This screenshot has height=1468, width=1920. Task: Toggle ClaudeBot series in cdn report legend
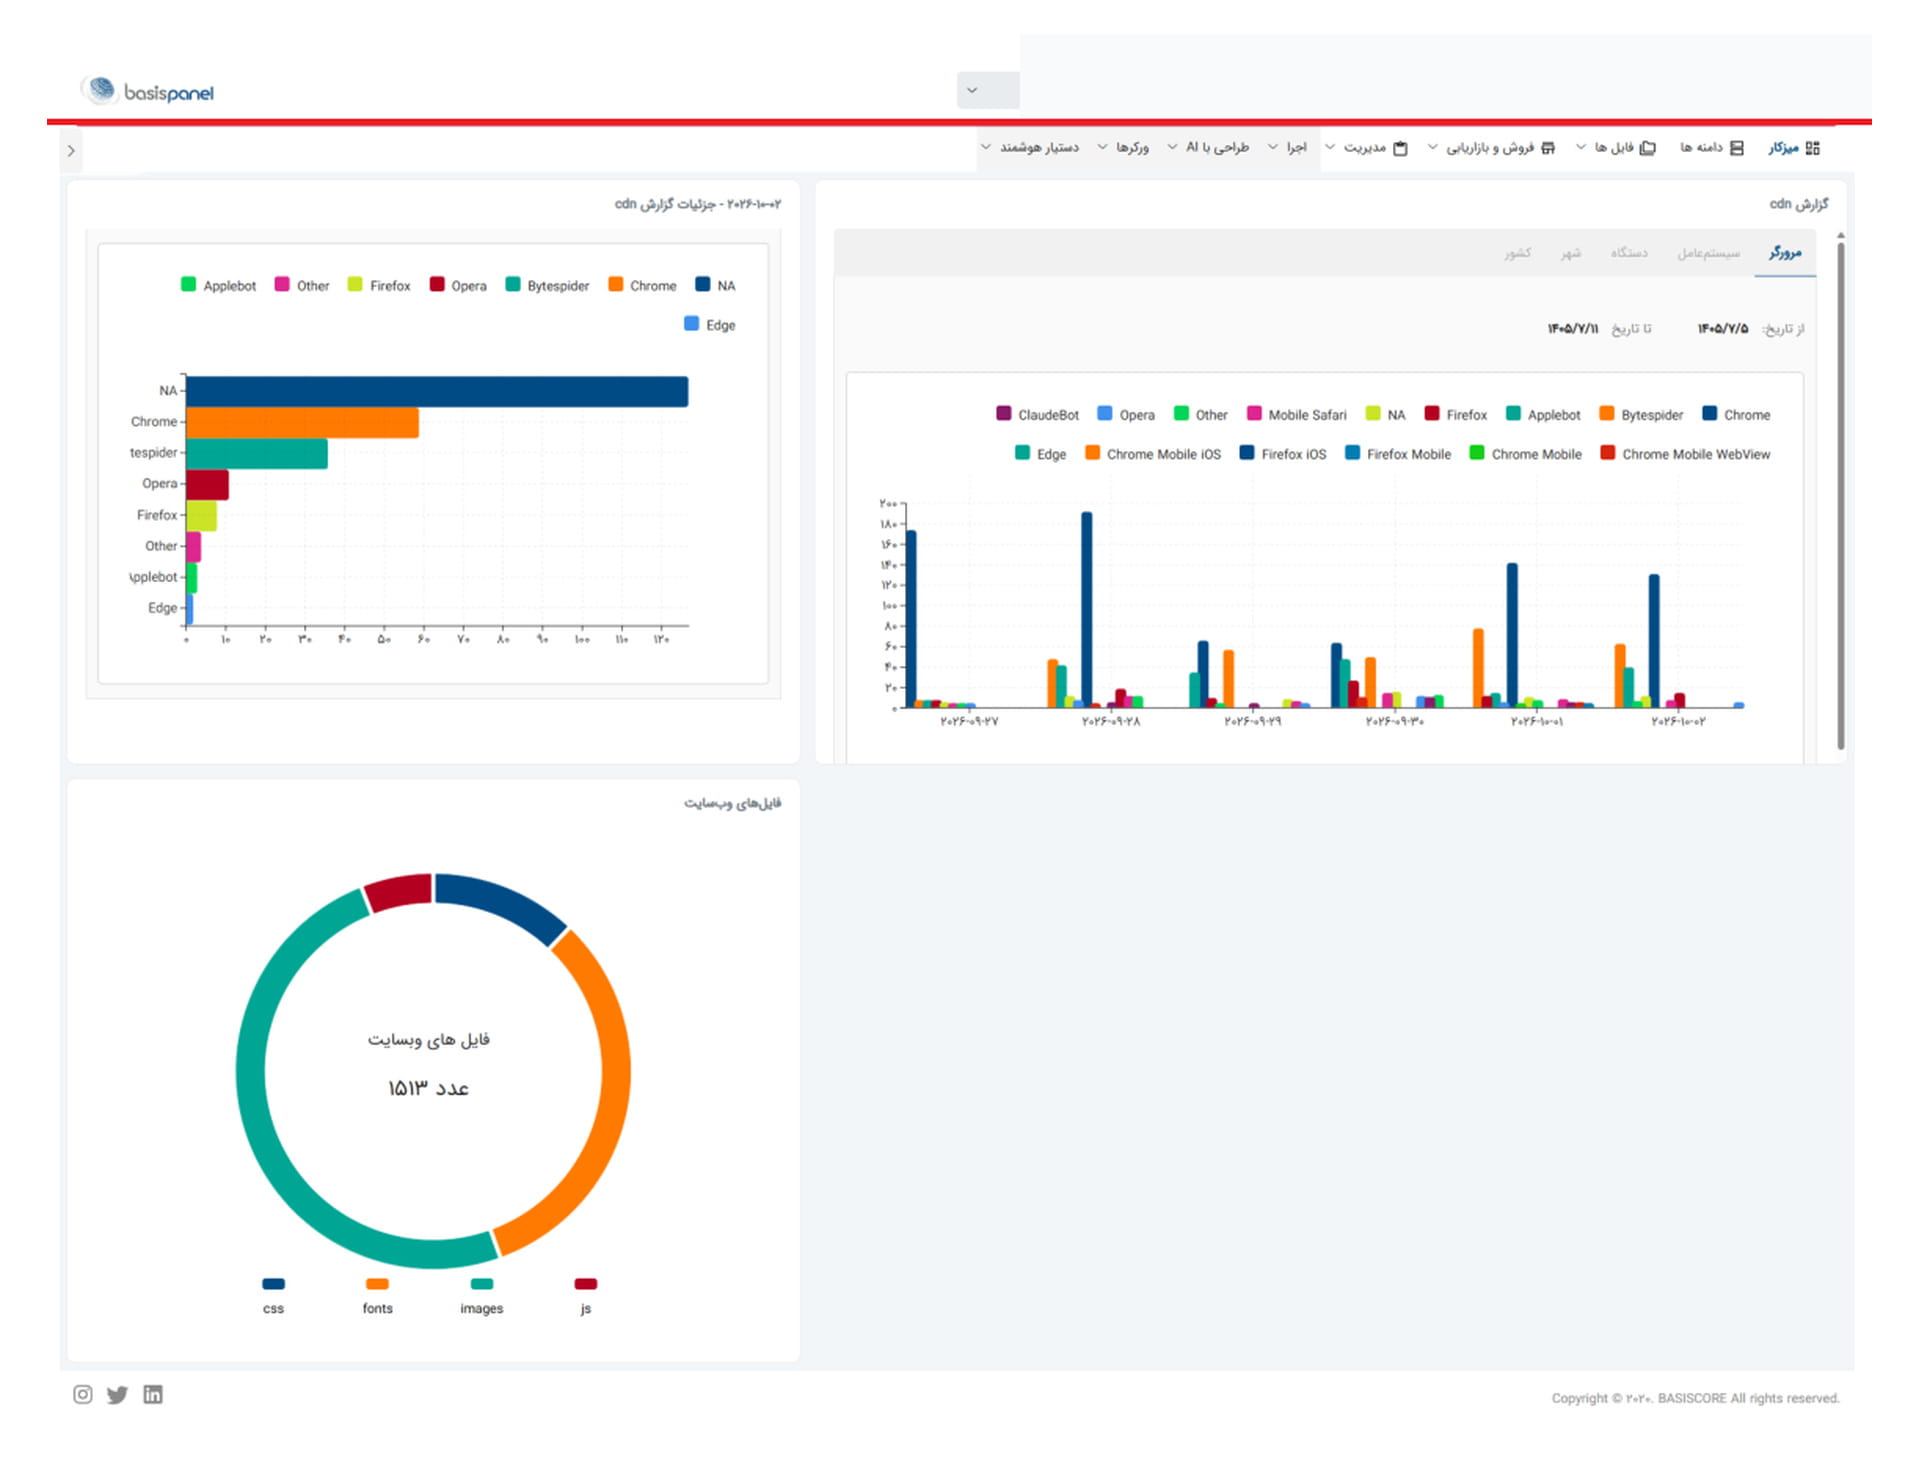pos(1038,414)
